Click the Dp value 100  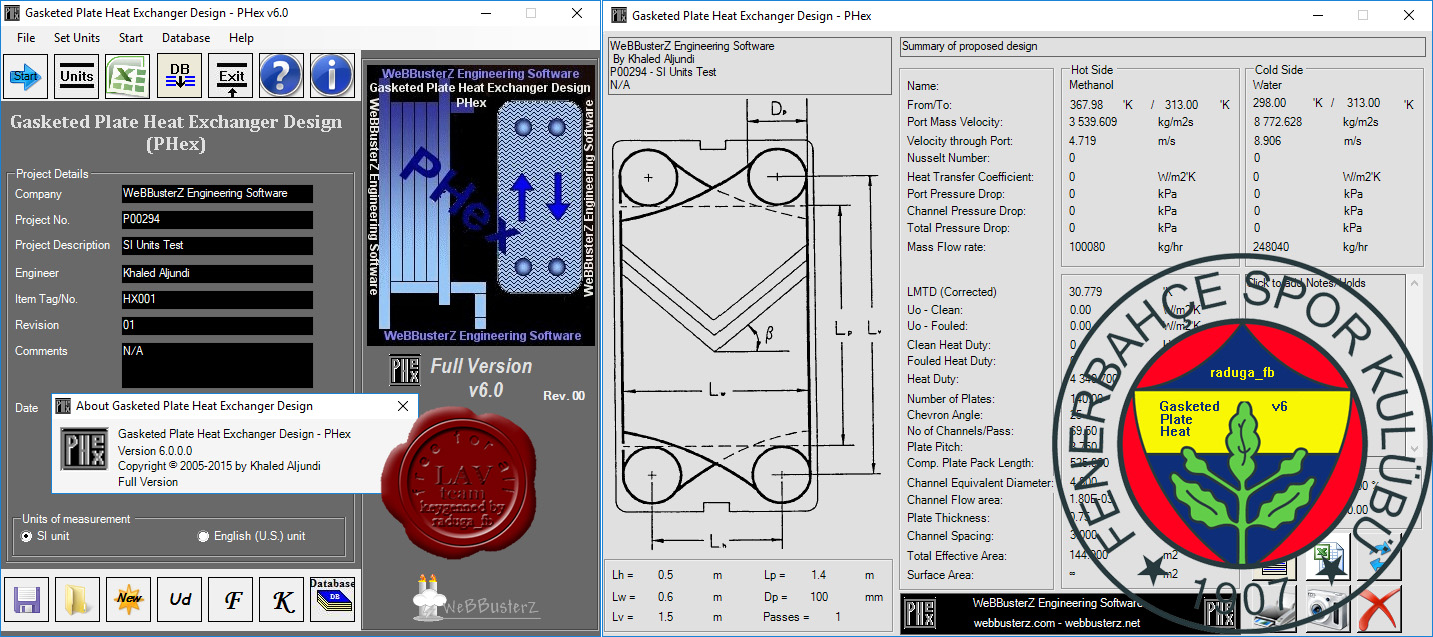[819, 597]
